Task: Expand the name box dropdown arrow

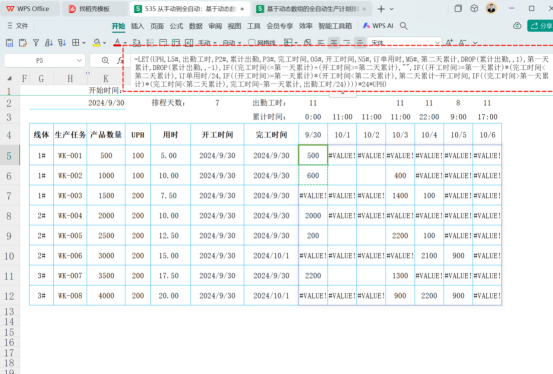Action: point(79,60)
